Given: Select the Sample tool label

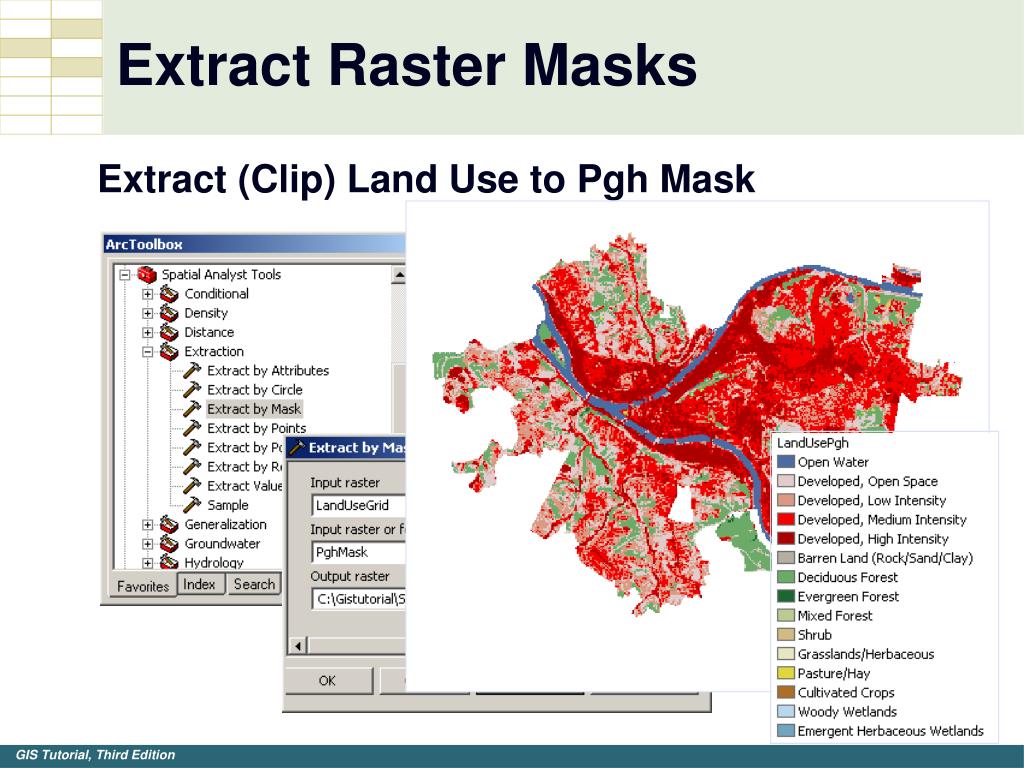Looking at the screenshot, I should 227,505.
